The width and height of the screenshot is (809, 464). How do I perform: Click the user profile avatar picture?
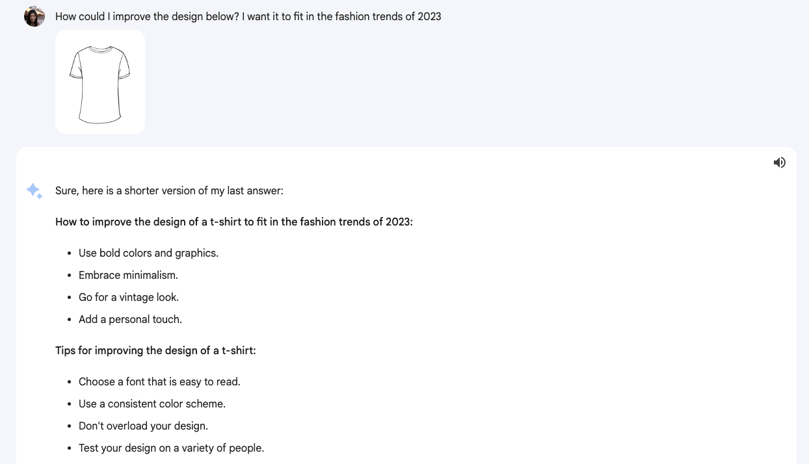point(34,17)
